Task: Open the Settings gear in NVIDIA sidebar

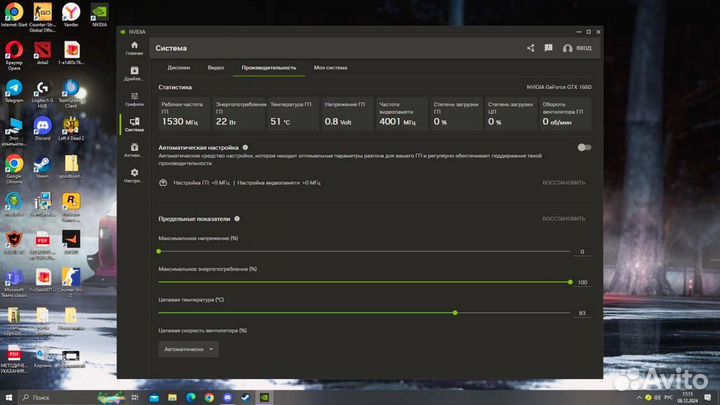Action: [134, 175]
